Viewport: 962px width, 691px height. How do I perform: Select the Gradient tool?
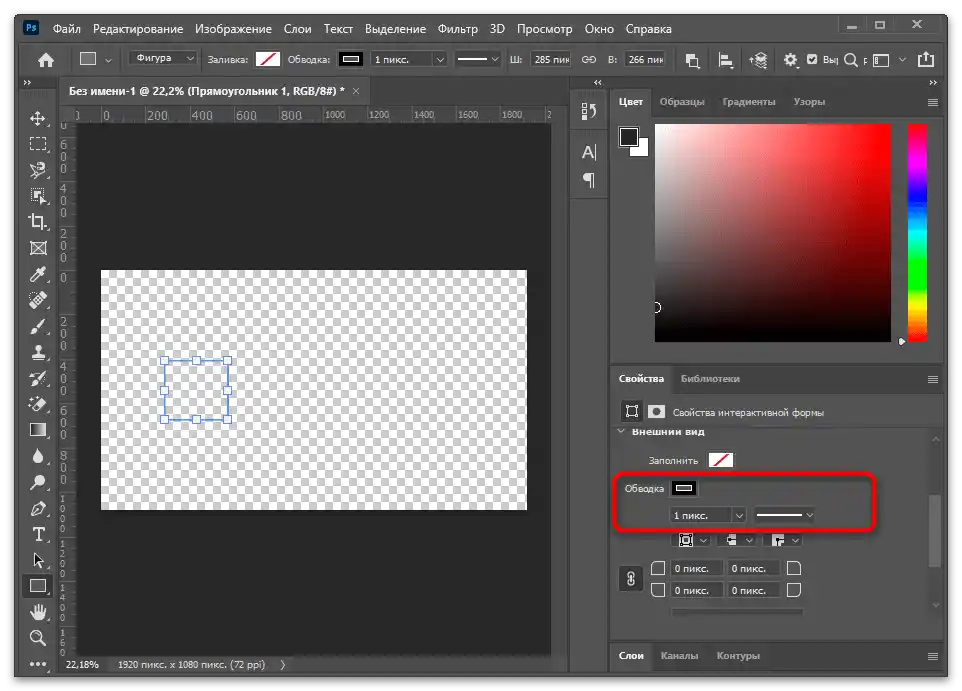tap(38, 430)
